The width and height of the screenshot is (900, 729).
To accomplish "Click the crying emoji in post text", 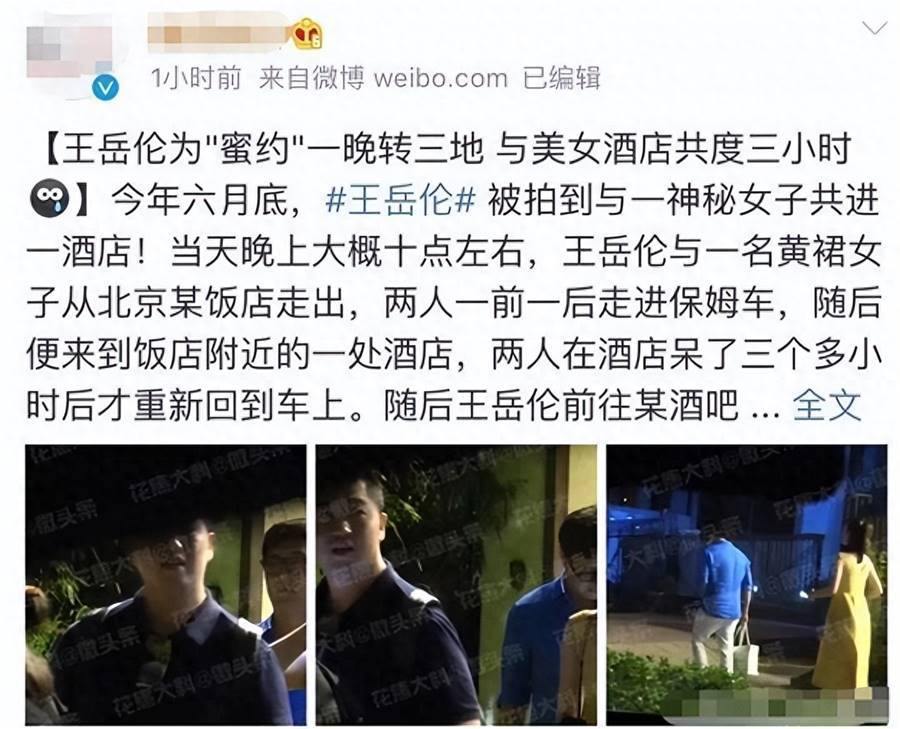I will click(x=49, y=199).
